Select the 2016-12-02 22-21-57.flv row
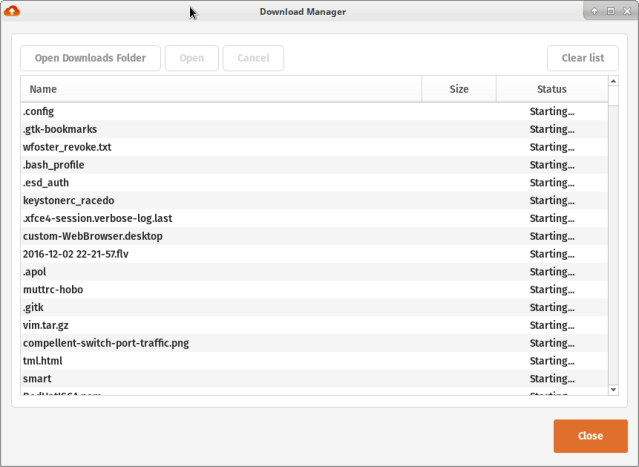This screenshot has width=639, height=467. pos(220,254)
